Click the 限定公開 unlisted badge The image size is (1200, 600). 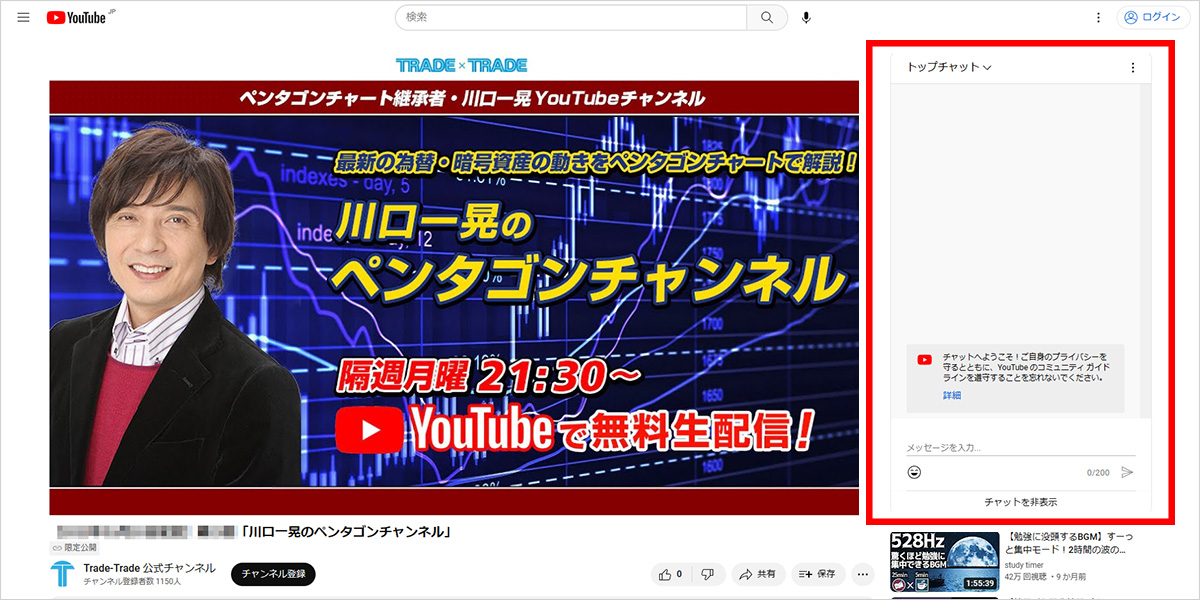(x=75, y=548)
